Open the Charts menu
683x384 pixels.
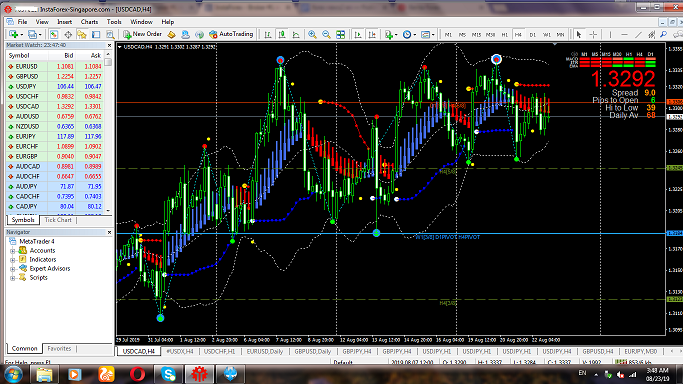coord(89,22)
